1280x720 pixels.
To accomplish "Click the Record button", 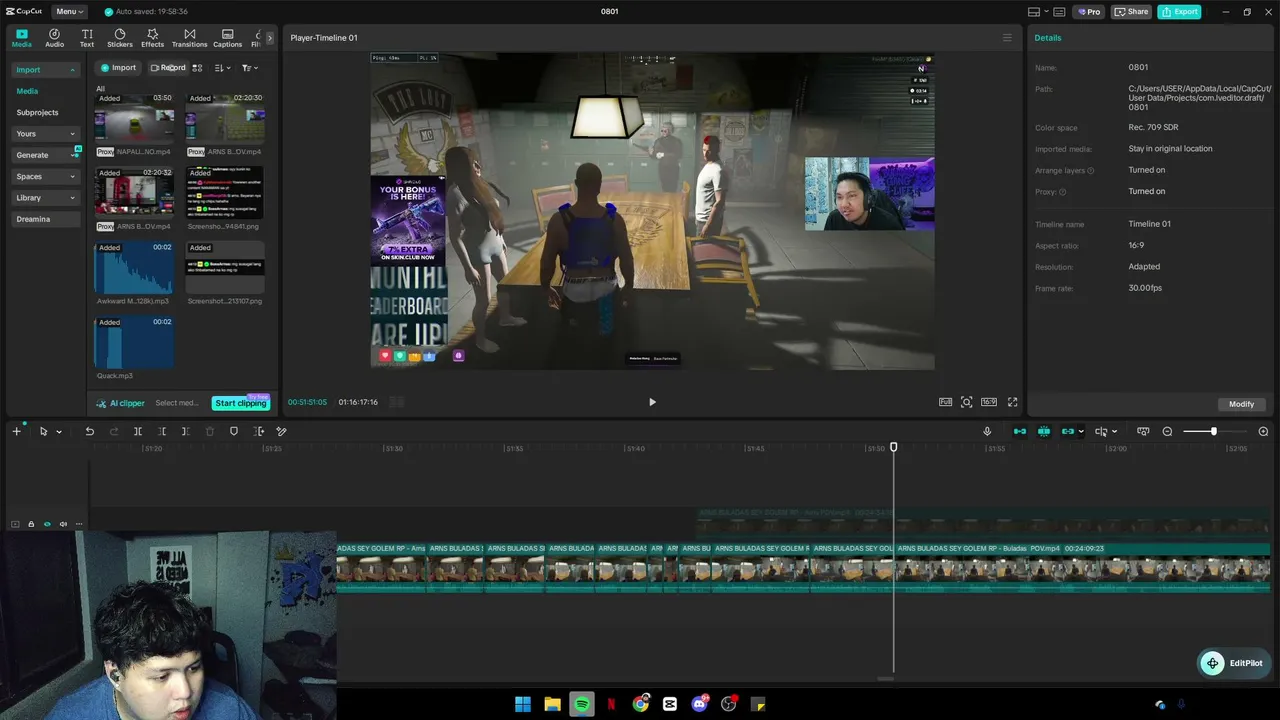I will (168, 68).
